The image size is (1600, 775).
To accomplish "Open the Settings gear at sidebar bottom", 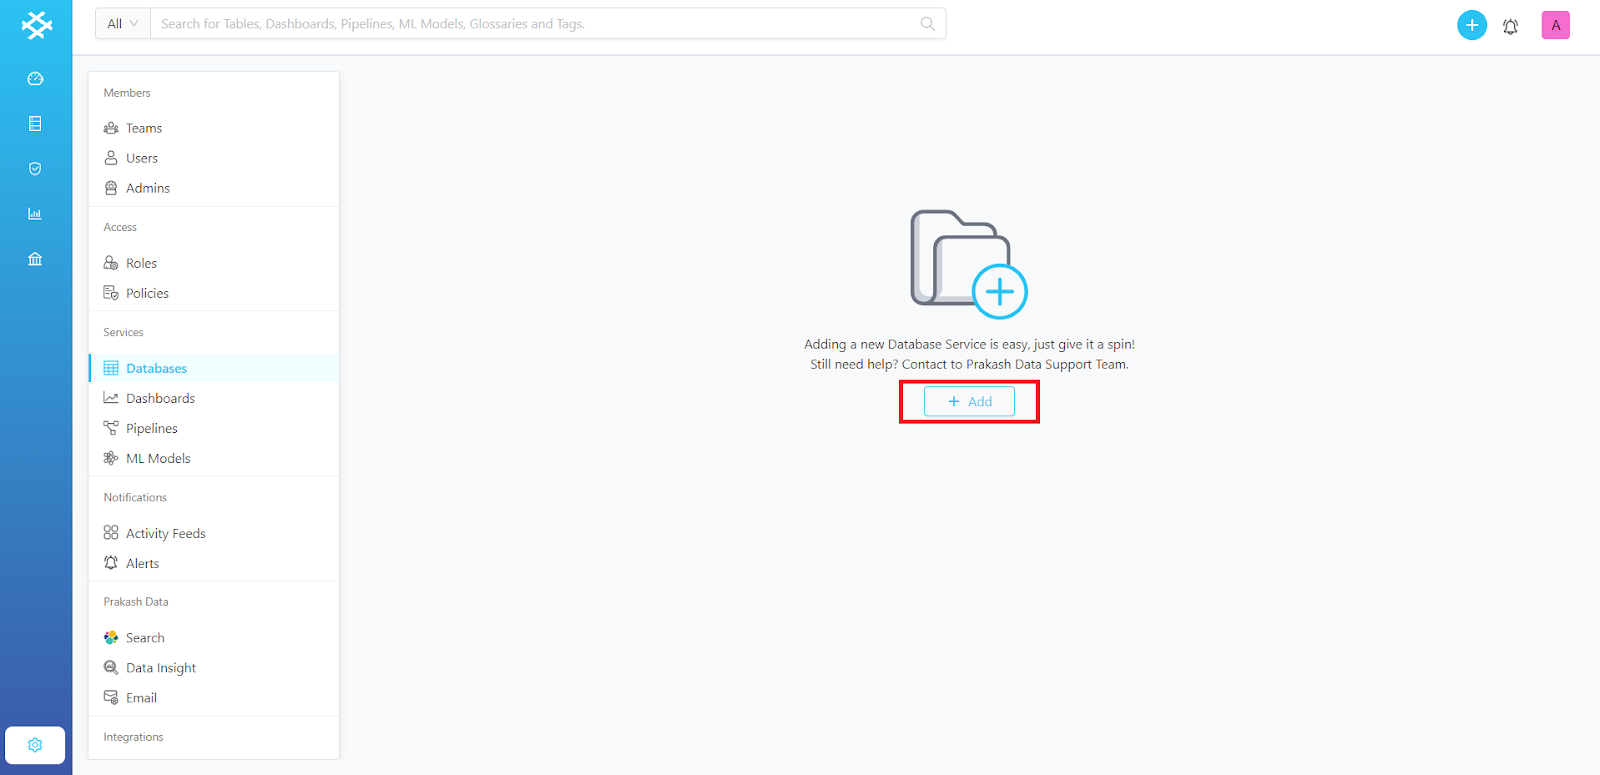I will [35, 745].
